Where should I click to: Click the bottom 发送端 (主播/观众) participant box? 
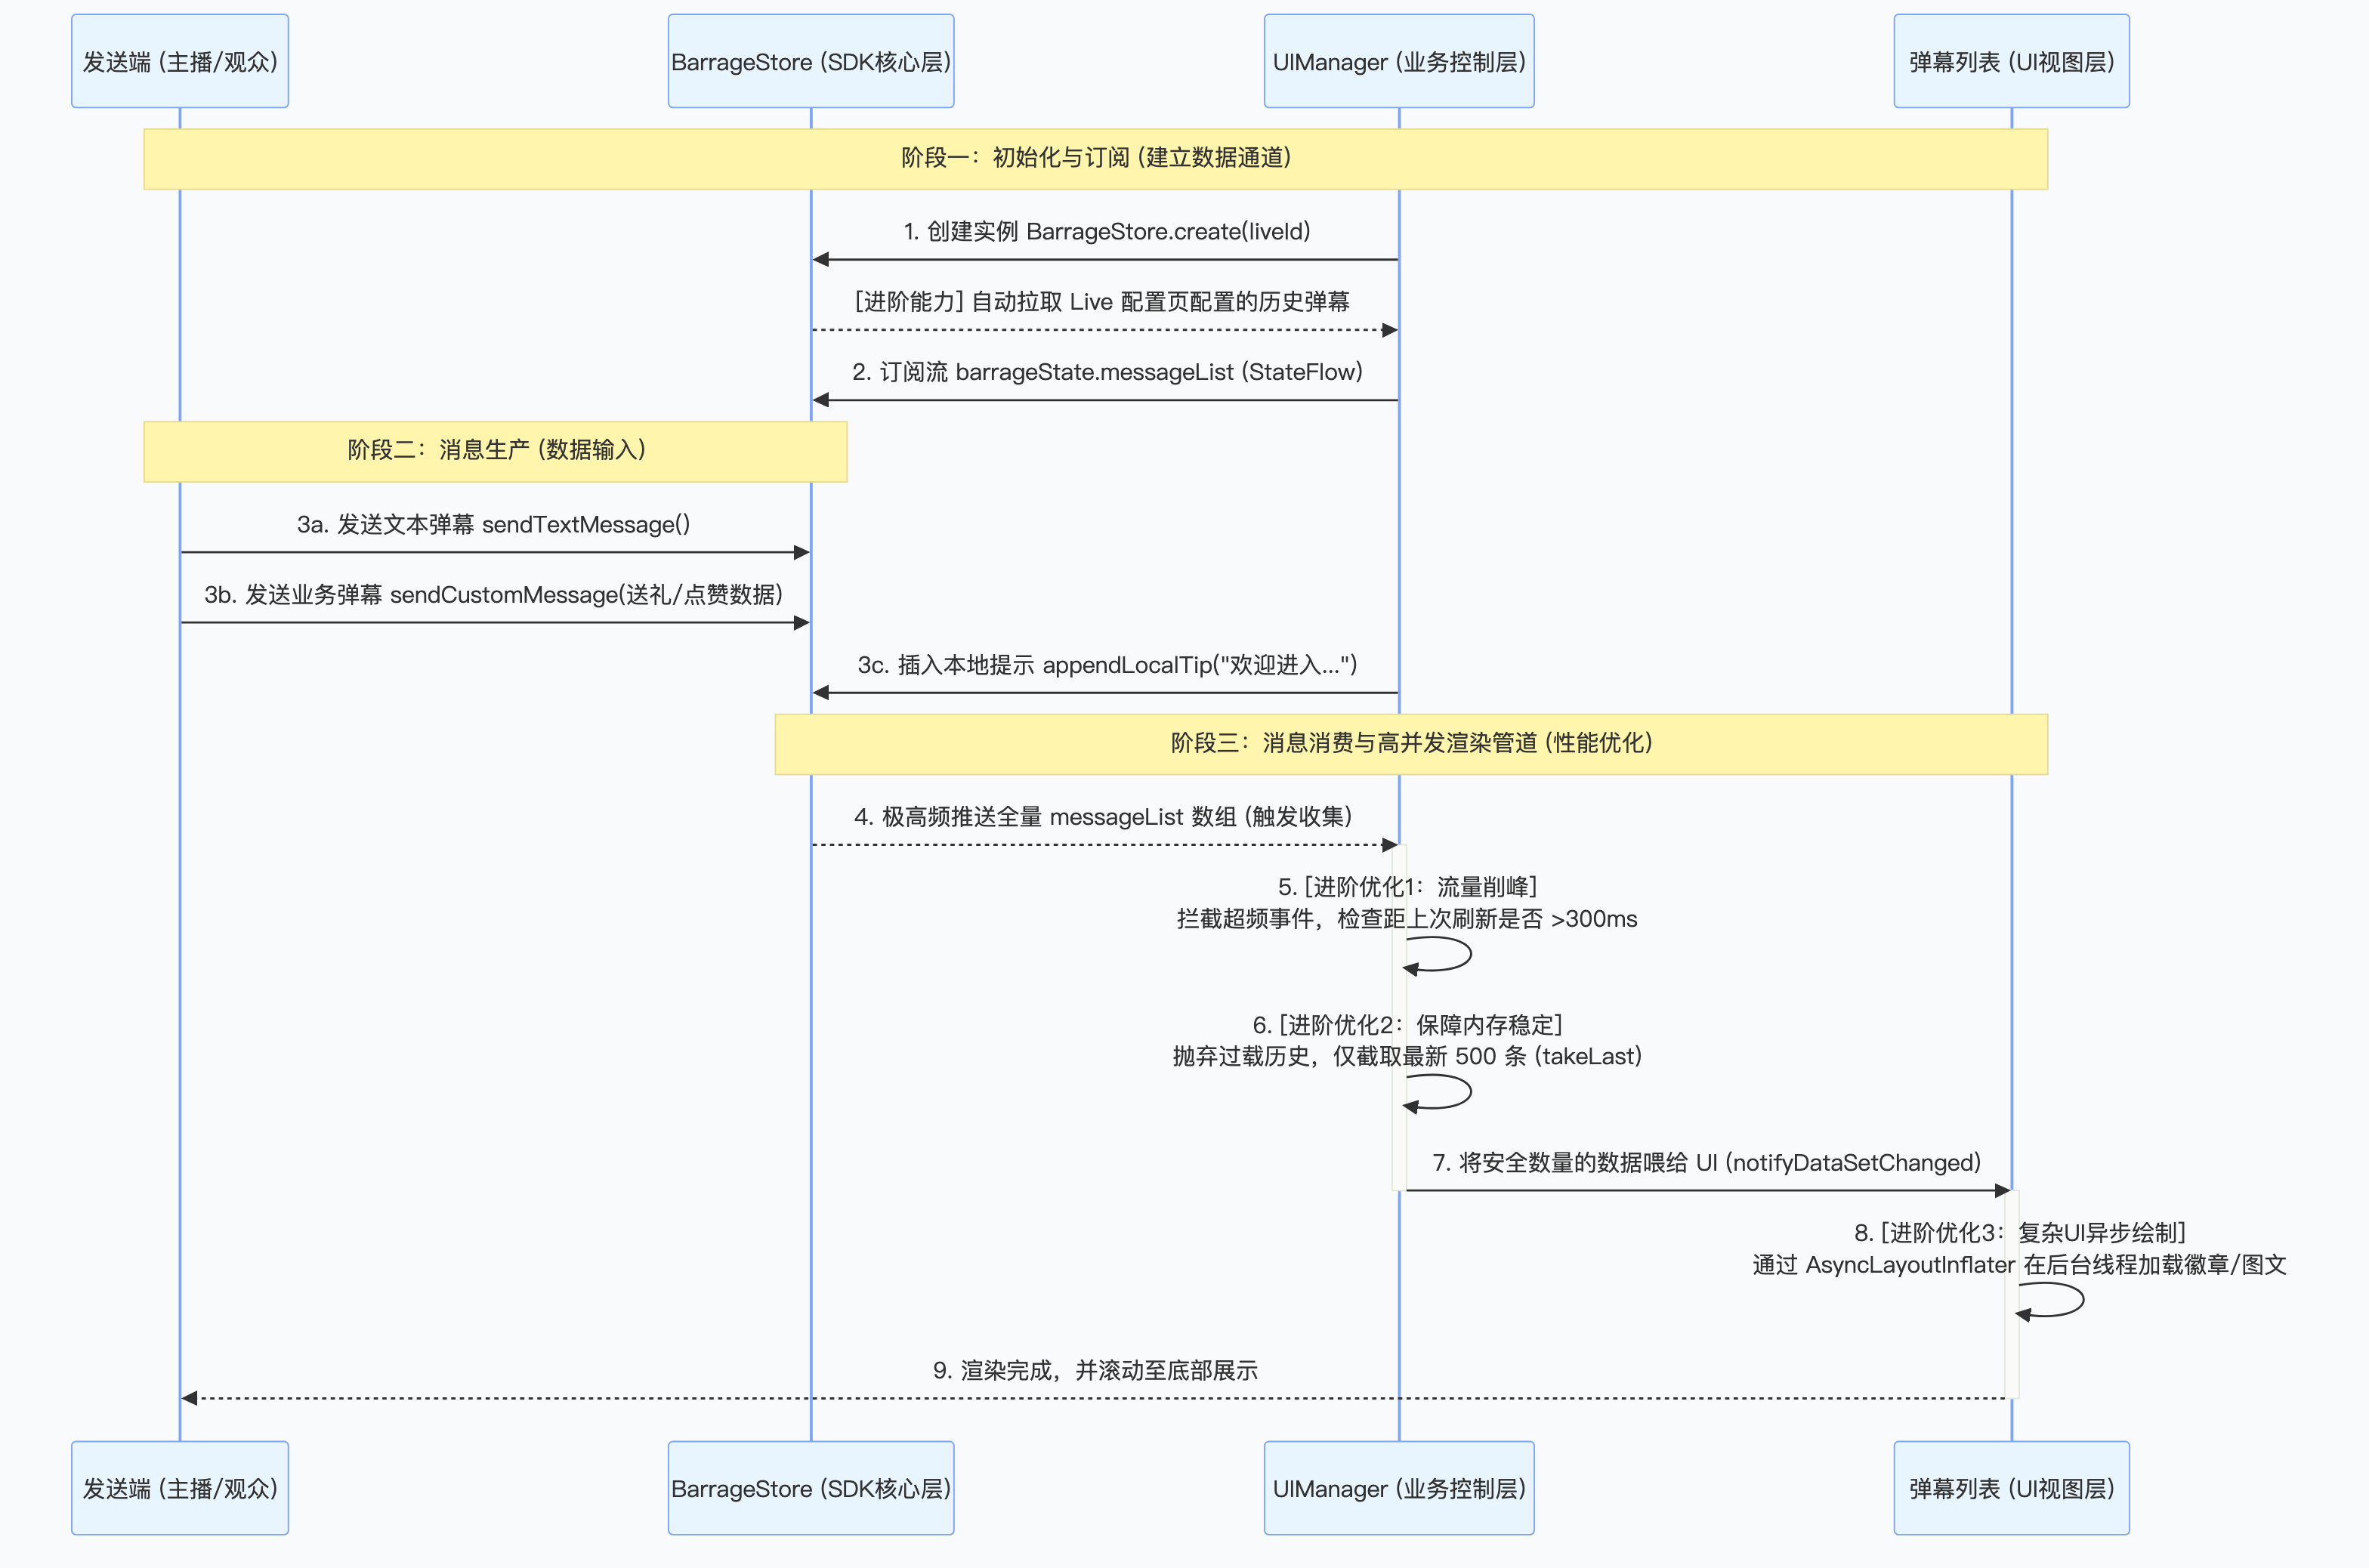[x=180, y=1488]
